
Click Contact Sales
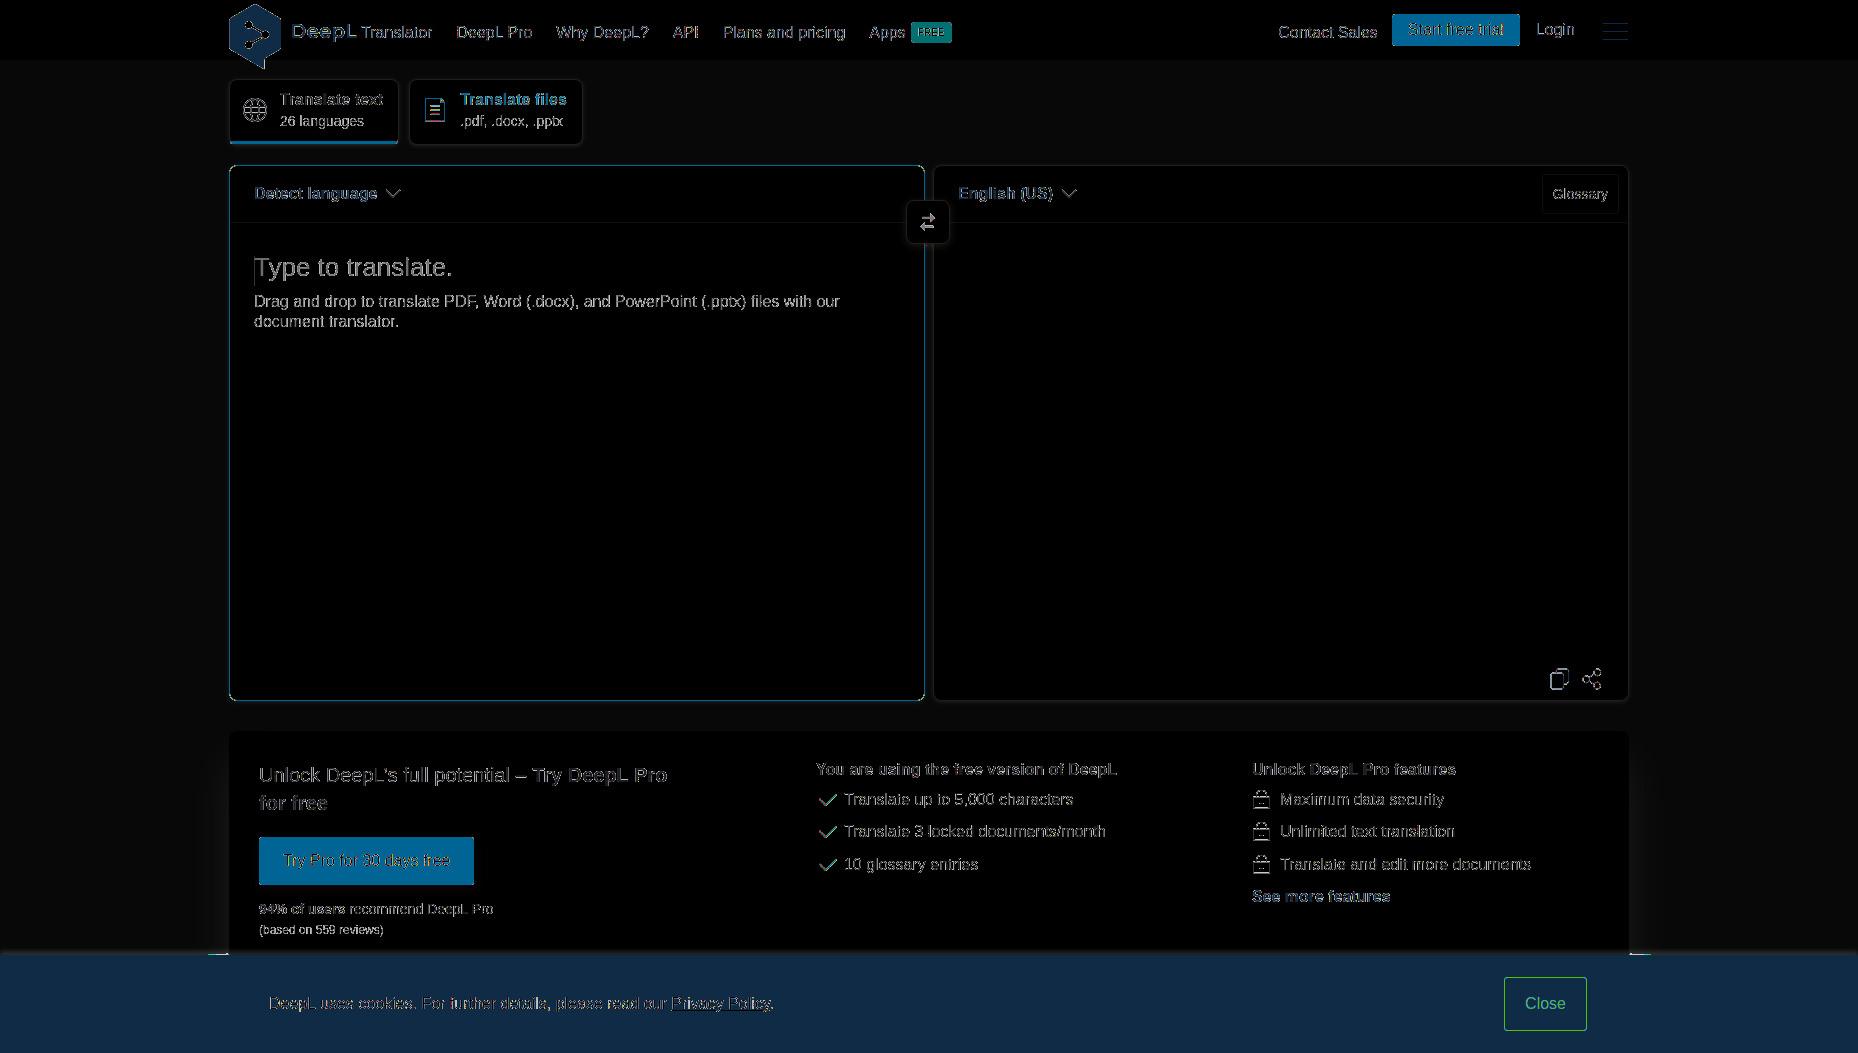(x=1327, y=32)
